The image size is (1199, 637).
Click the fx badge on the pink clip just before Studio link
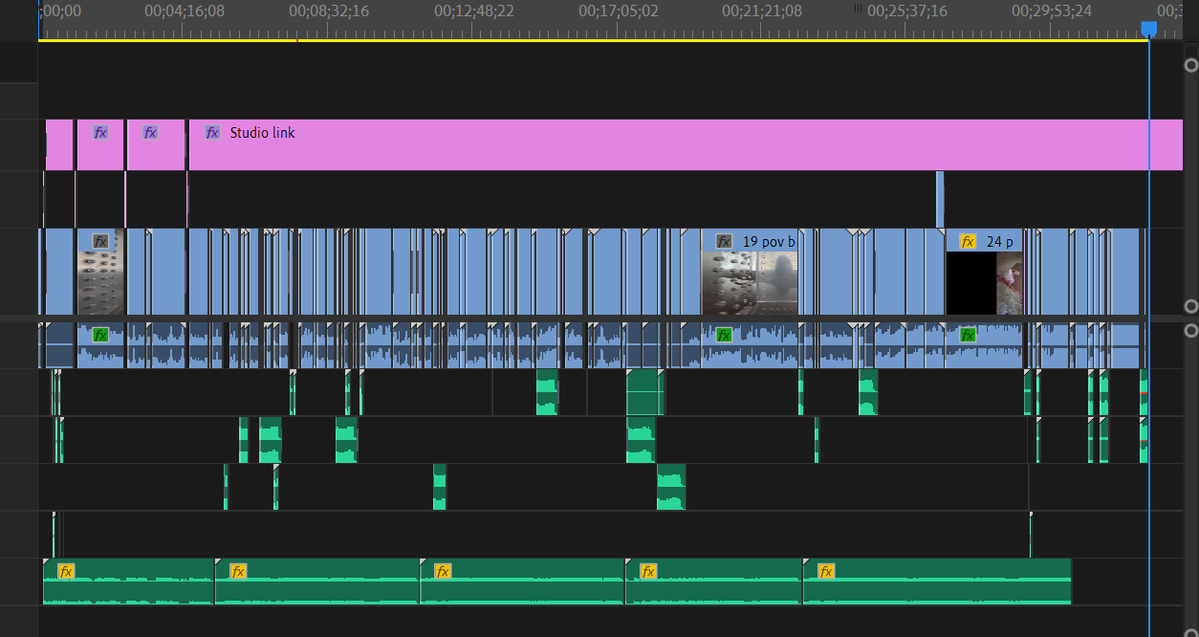coord(151,132)
